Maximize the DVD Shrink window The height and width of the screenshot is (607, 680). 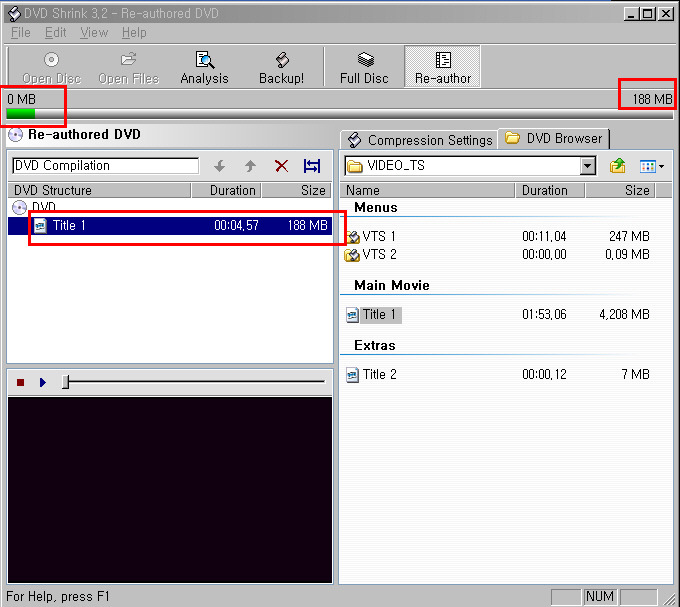[x=647, y=14]
